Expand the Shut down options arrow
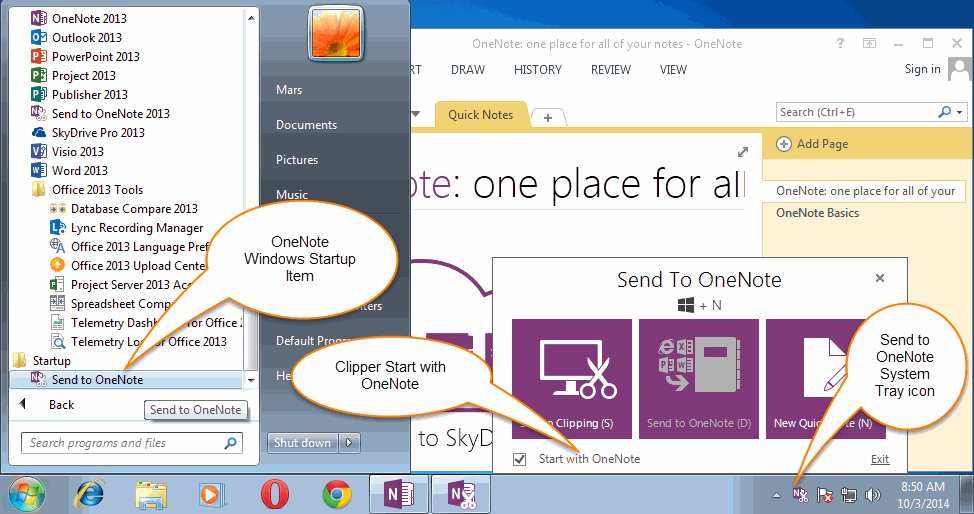 349,443
